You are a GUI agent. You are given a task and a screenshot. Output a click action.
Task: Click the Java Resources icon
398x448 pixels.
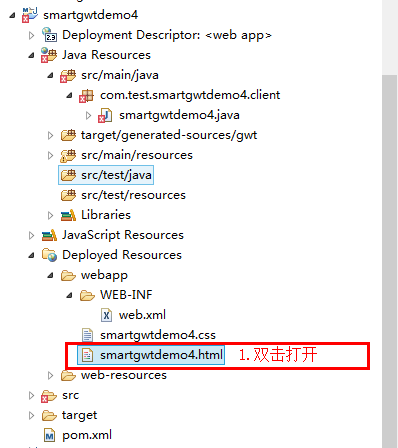[49, 55]
